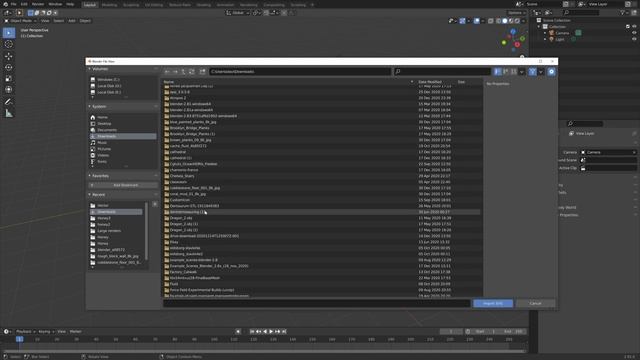
Task: Jump to the timeline end frame
Action: (x=284, y=331)
